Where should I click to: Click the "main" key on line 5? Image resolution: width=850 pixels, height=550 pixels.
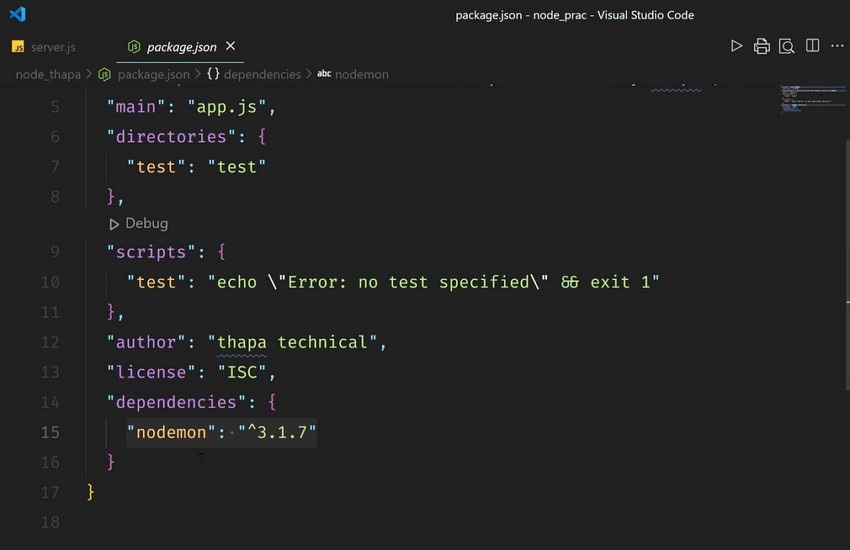(136, 107)
